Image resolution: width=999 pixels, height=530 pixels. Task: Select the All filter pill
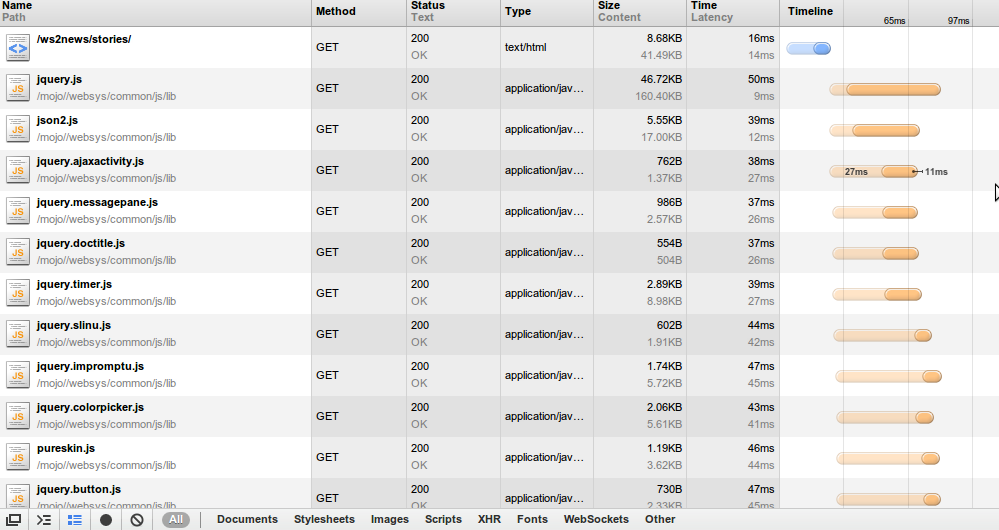point(176,520)
